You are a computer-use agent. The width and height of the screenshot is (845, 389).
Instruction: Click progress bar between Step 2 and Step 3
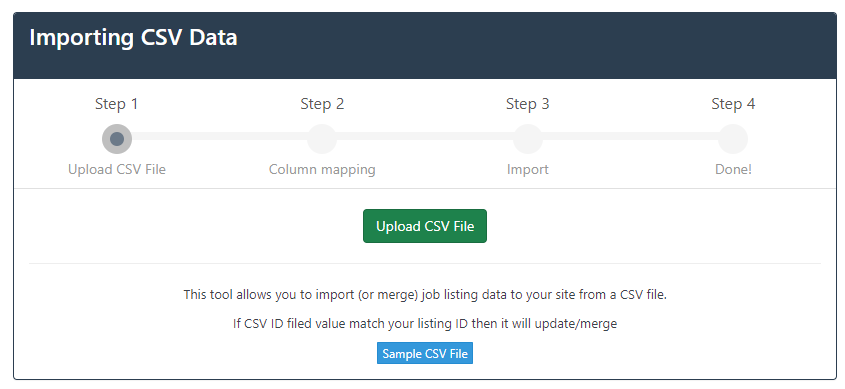coord(425,136)
